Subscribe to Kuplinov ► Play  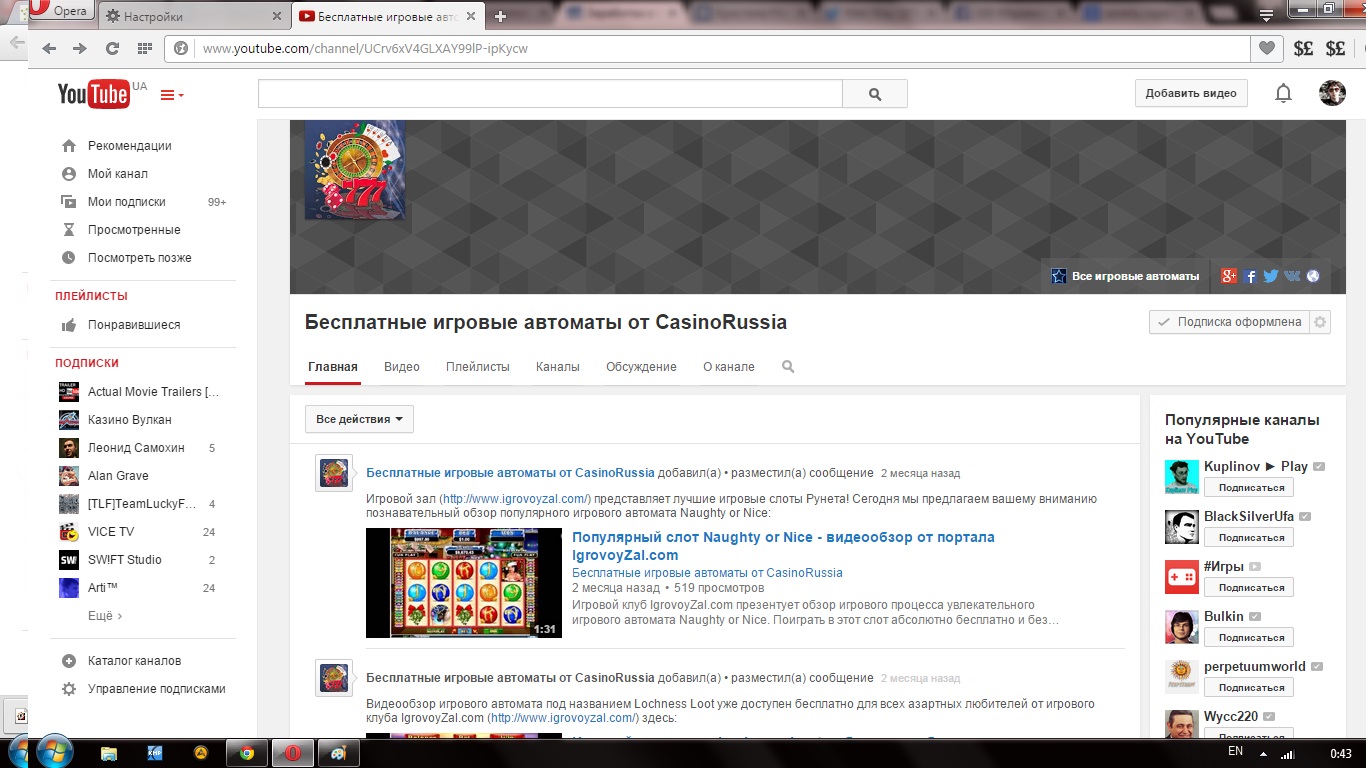(1249, 488)
